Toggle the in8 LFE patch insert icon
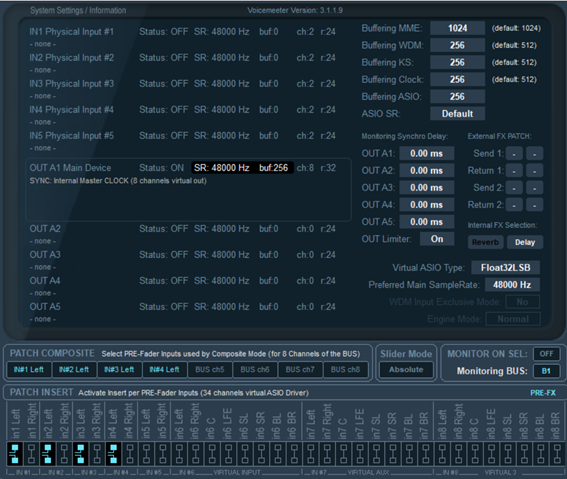The height and width of the screenshot is (479, 567). tap(492, 454)
